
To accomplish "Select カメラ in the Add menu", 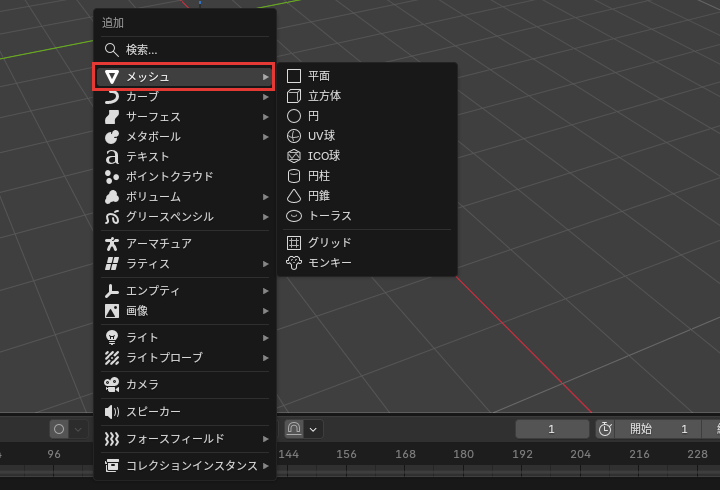I will pos(185,384).
